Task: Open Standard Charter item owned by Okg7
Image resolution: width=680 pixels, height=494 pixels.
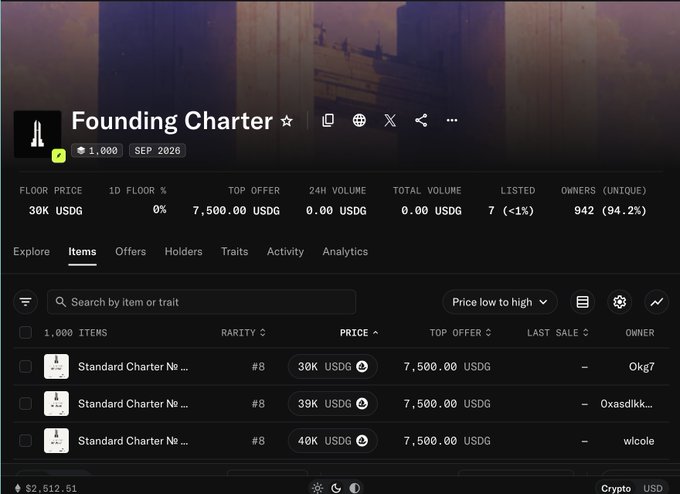Action: pyautogui.click(x=133, y=366)
